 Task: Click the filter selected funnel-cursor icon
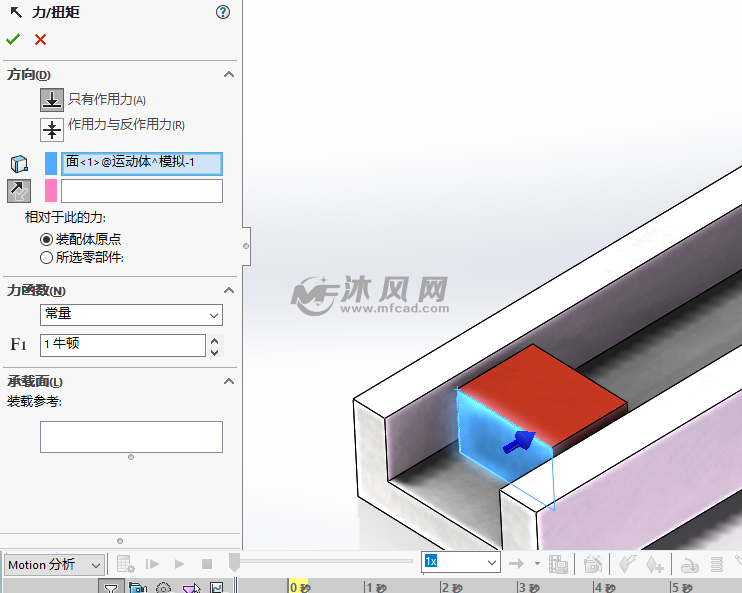click(x=191, y=587)
